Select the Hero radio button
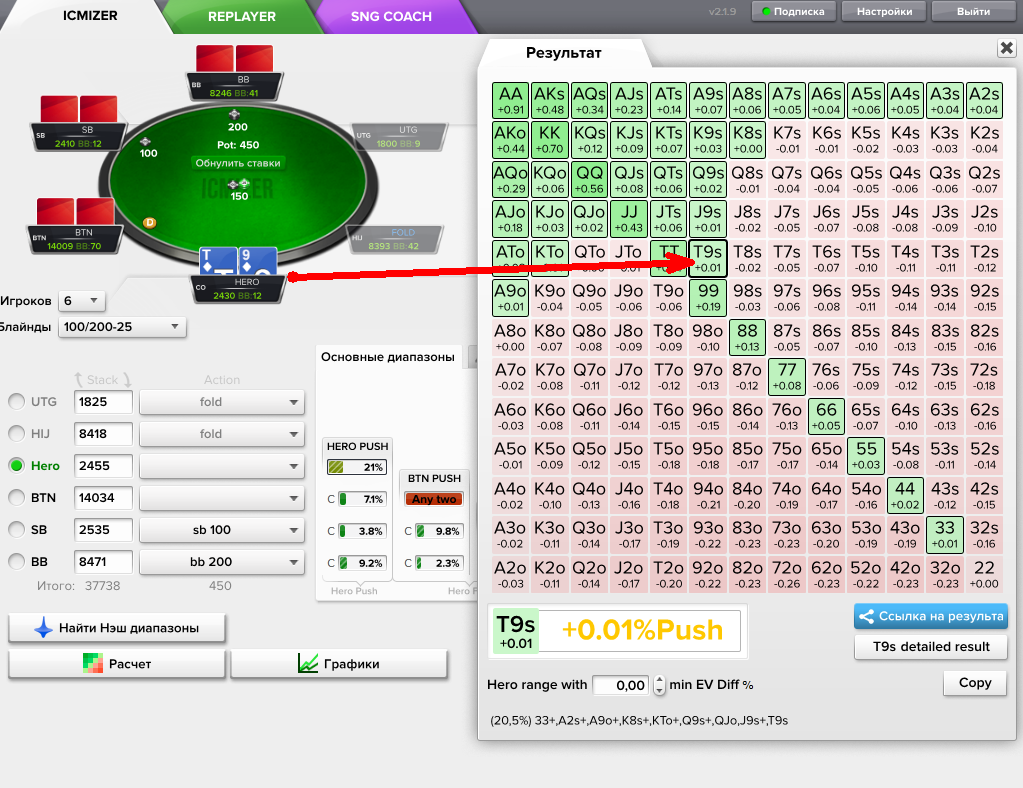 17,465
